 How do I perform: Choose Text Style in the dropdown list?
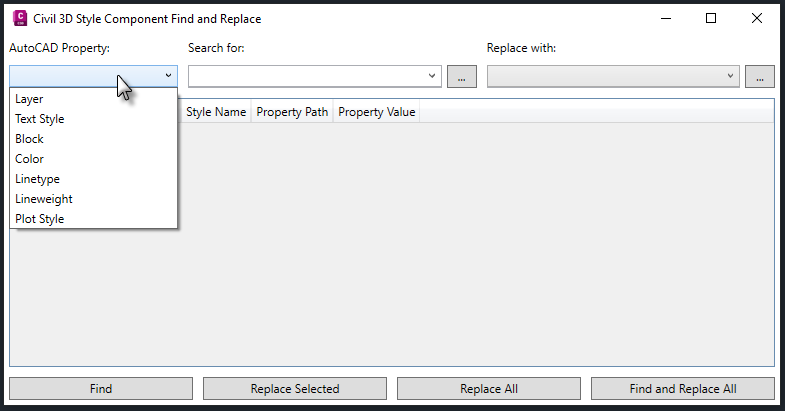39,119
